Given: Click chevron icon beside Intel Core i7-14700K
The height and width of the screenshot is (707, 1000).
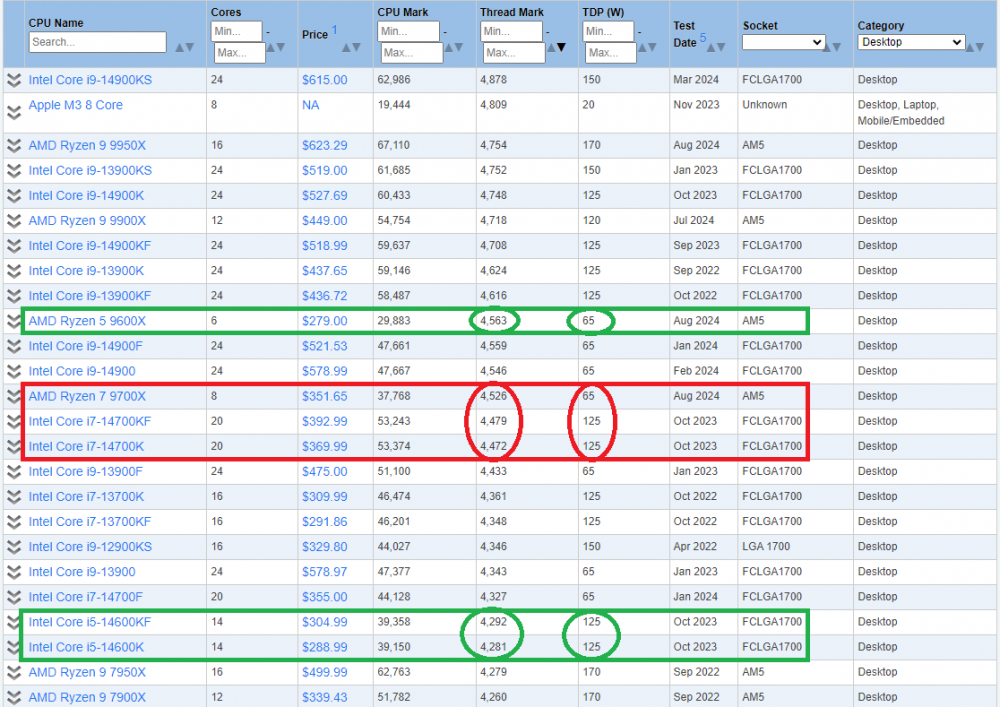Looking at the screenshot, I should tap(14, 446).
